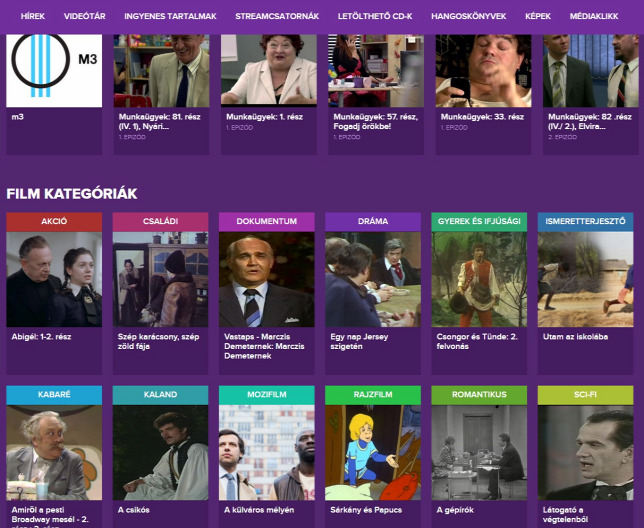
Task: Open KÉPEK navigation item
Action: coord(538,16)
